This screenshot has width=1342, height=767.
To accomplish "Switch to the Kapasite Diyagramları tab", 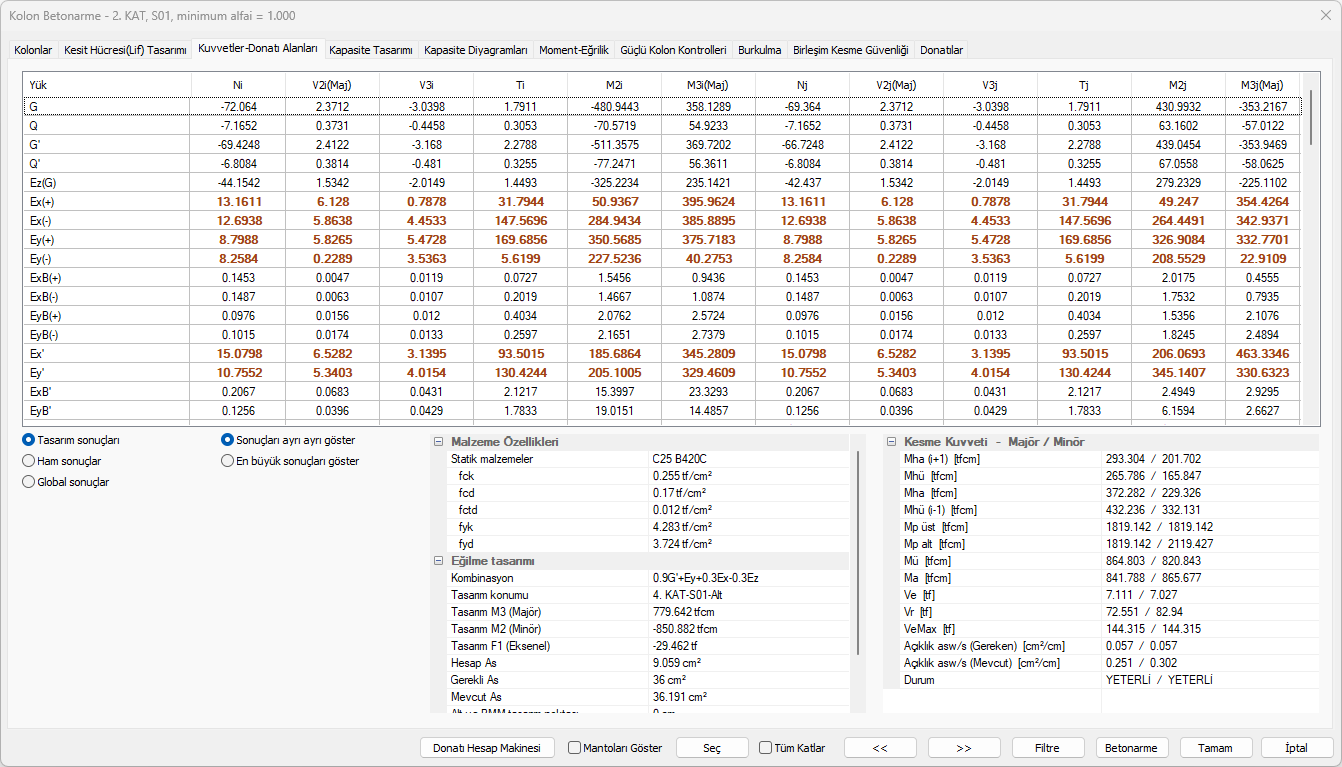I will pos(475,49).
